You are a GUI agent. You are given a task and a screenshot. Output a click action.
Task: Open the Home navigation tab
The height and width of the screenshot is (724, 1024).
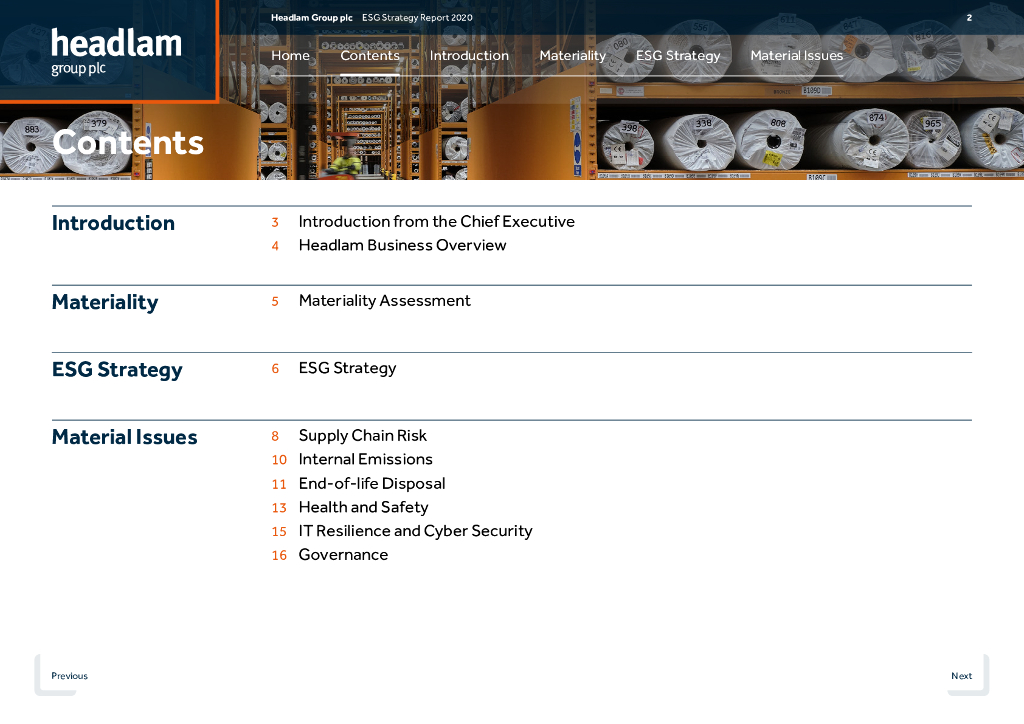click(x=290, y=56)
